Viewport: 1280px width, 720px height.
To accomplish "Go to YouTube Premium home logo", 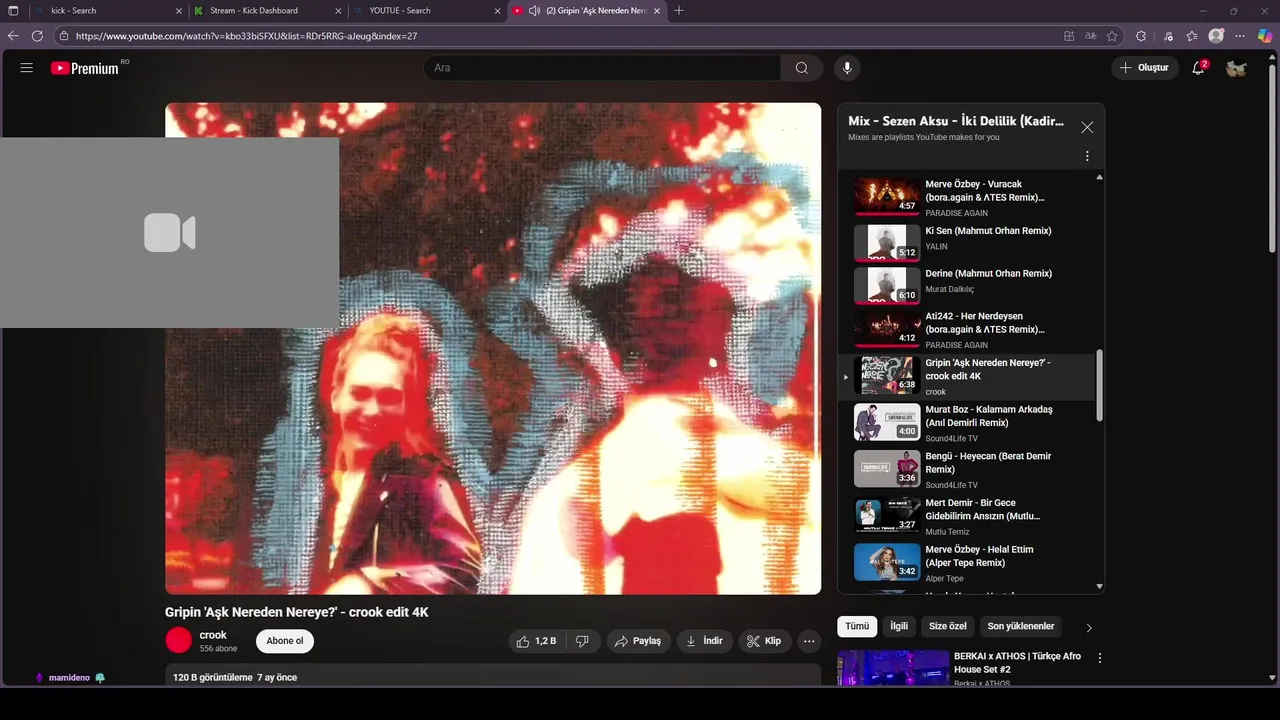I will [x=85, y=68].
